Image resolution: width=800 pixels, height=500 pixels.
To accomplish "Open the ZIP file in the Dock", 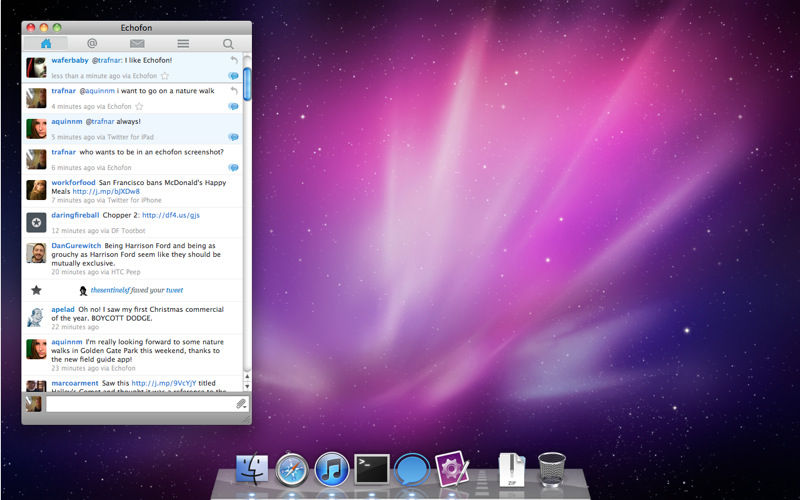I will (512, 469).
